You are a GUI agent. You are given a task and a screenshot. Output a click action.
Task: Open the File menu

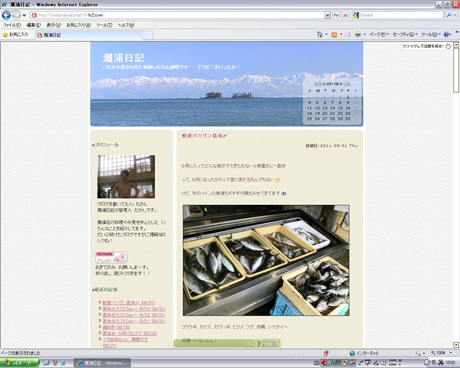12,25
